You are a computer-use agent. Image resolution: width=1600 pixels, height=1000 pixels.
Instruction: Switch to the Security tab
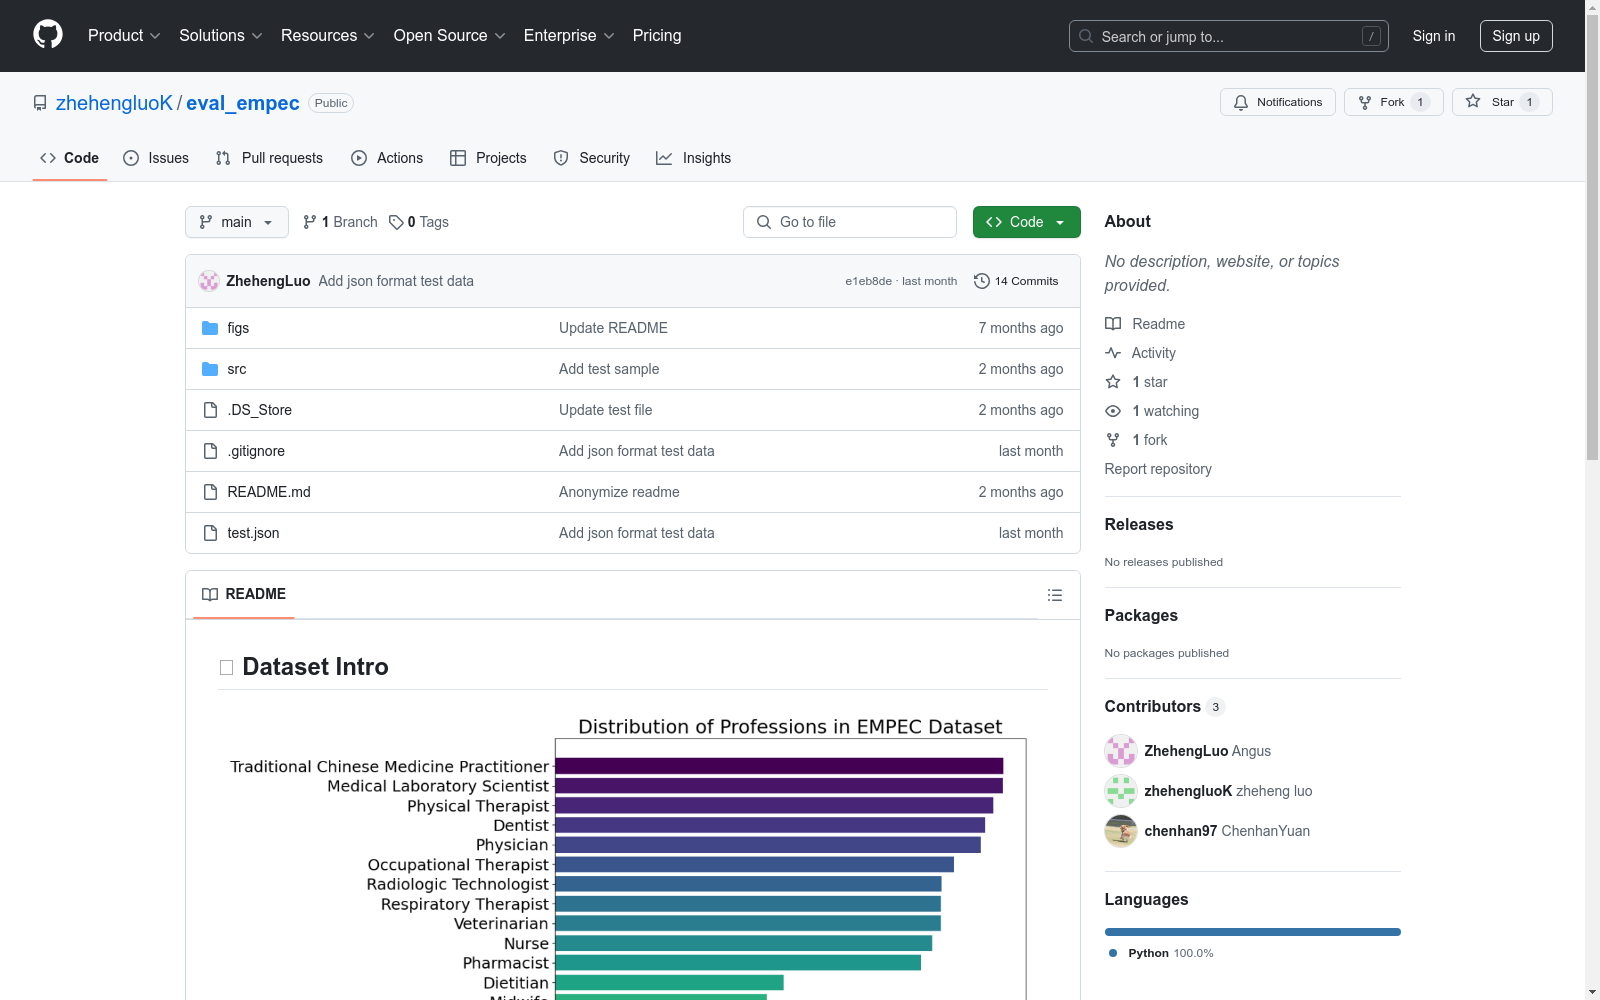(592, 158)
